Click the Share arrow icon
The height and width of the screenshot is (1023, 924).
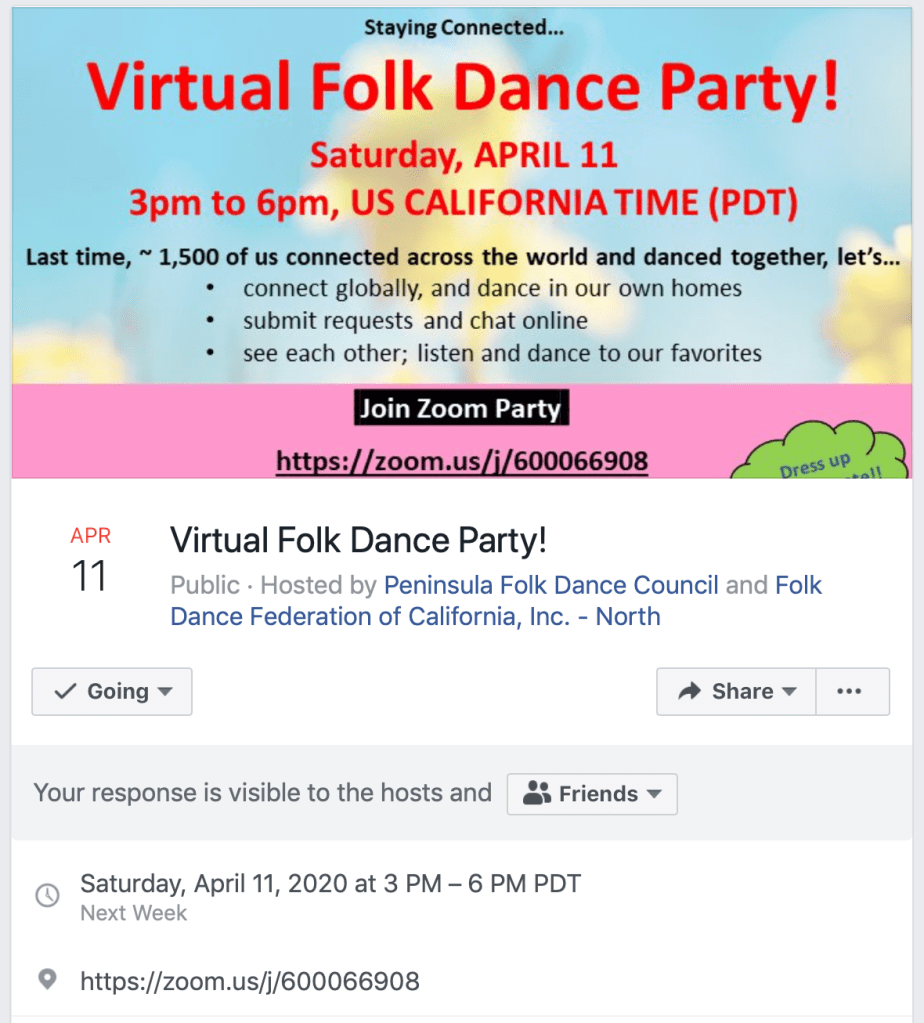[x=689, y=691]
